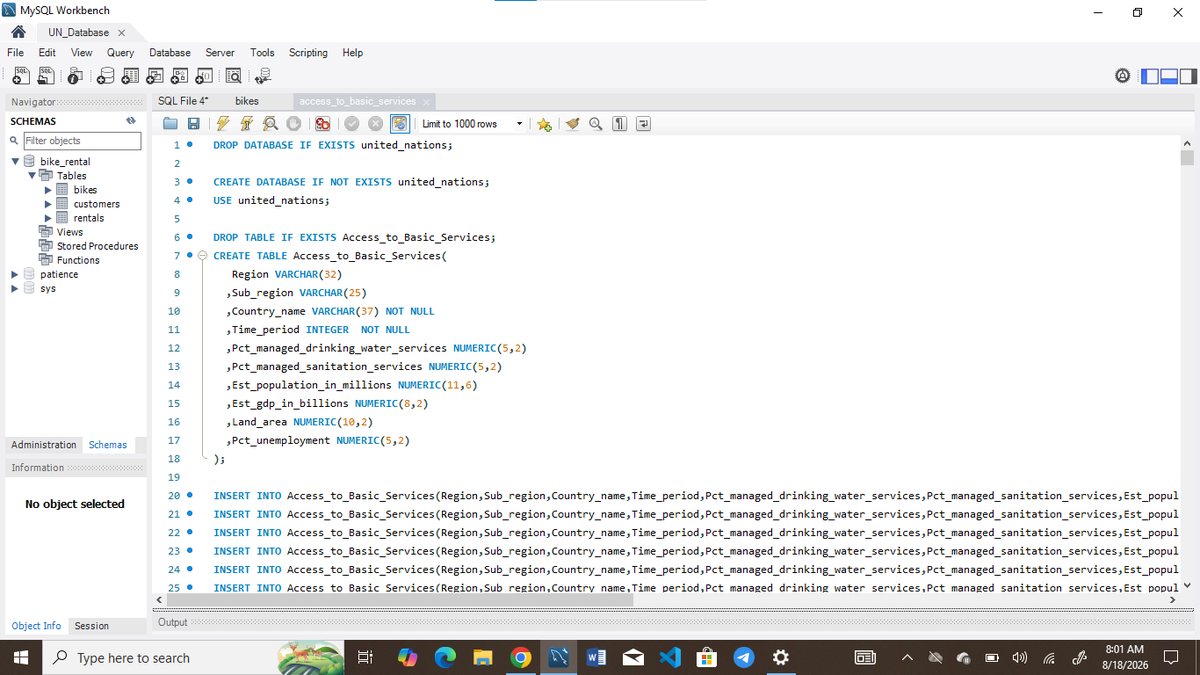Execute the script with the lightning bolt
1200x675 pixels.
pyautogui.click(x=222, y=124)
